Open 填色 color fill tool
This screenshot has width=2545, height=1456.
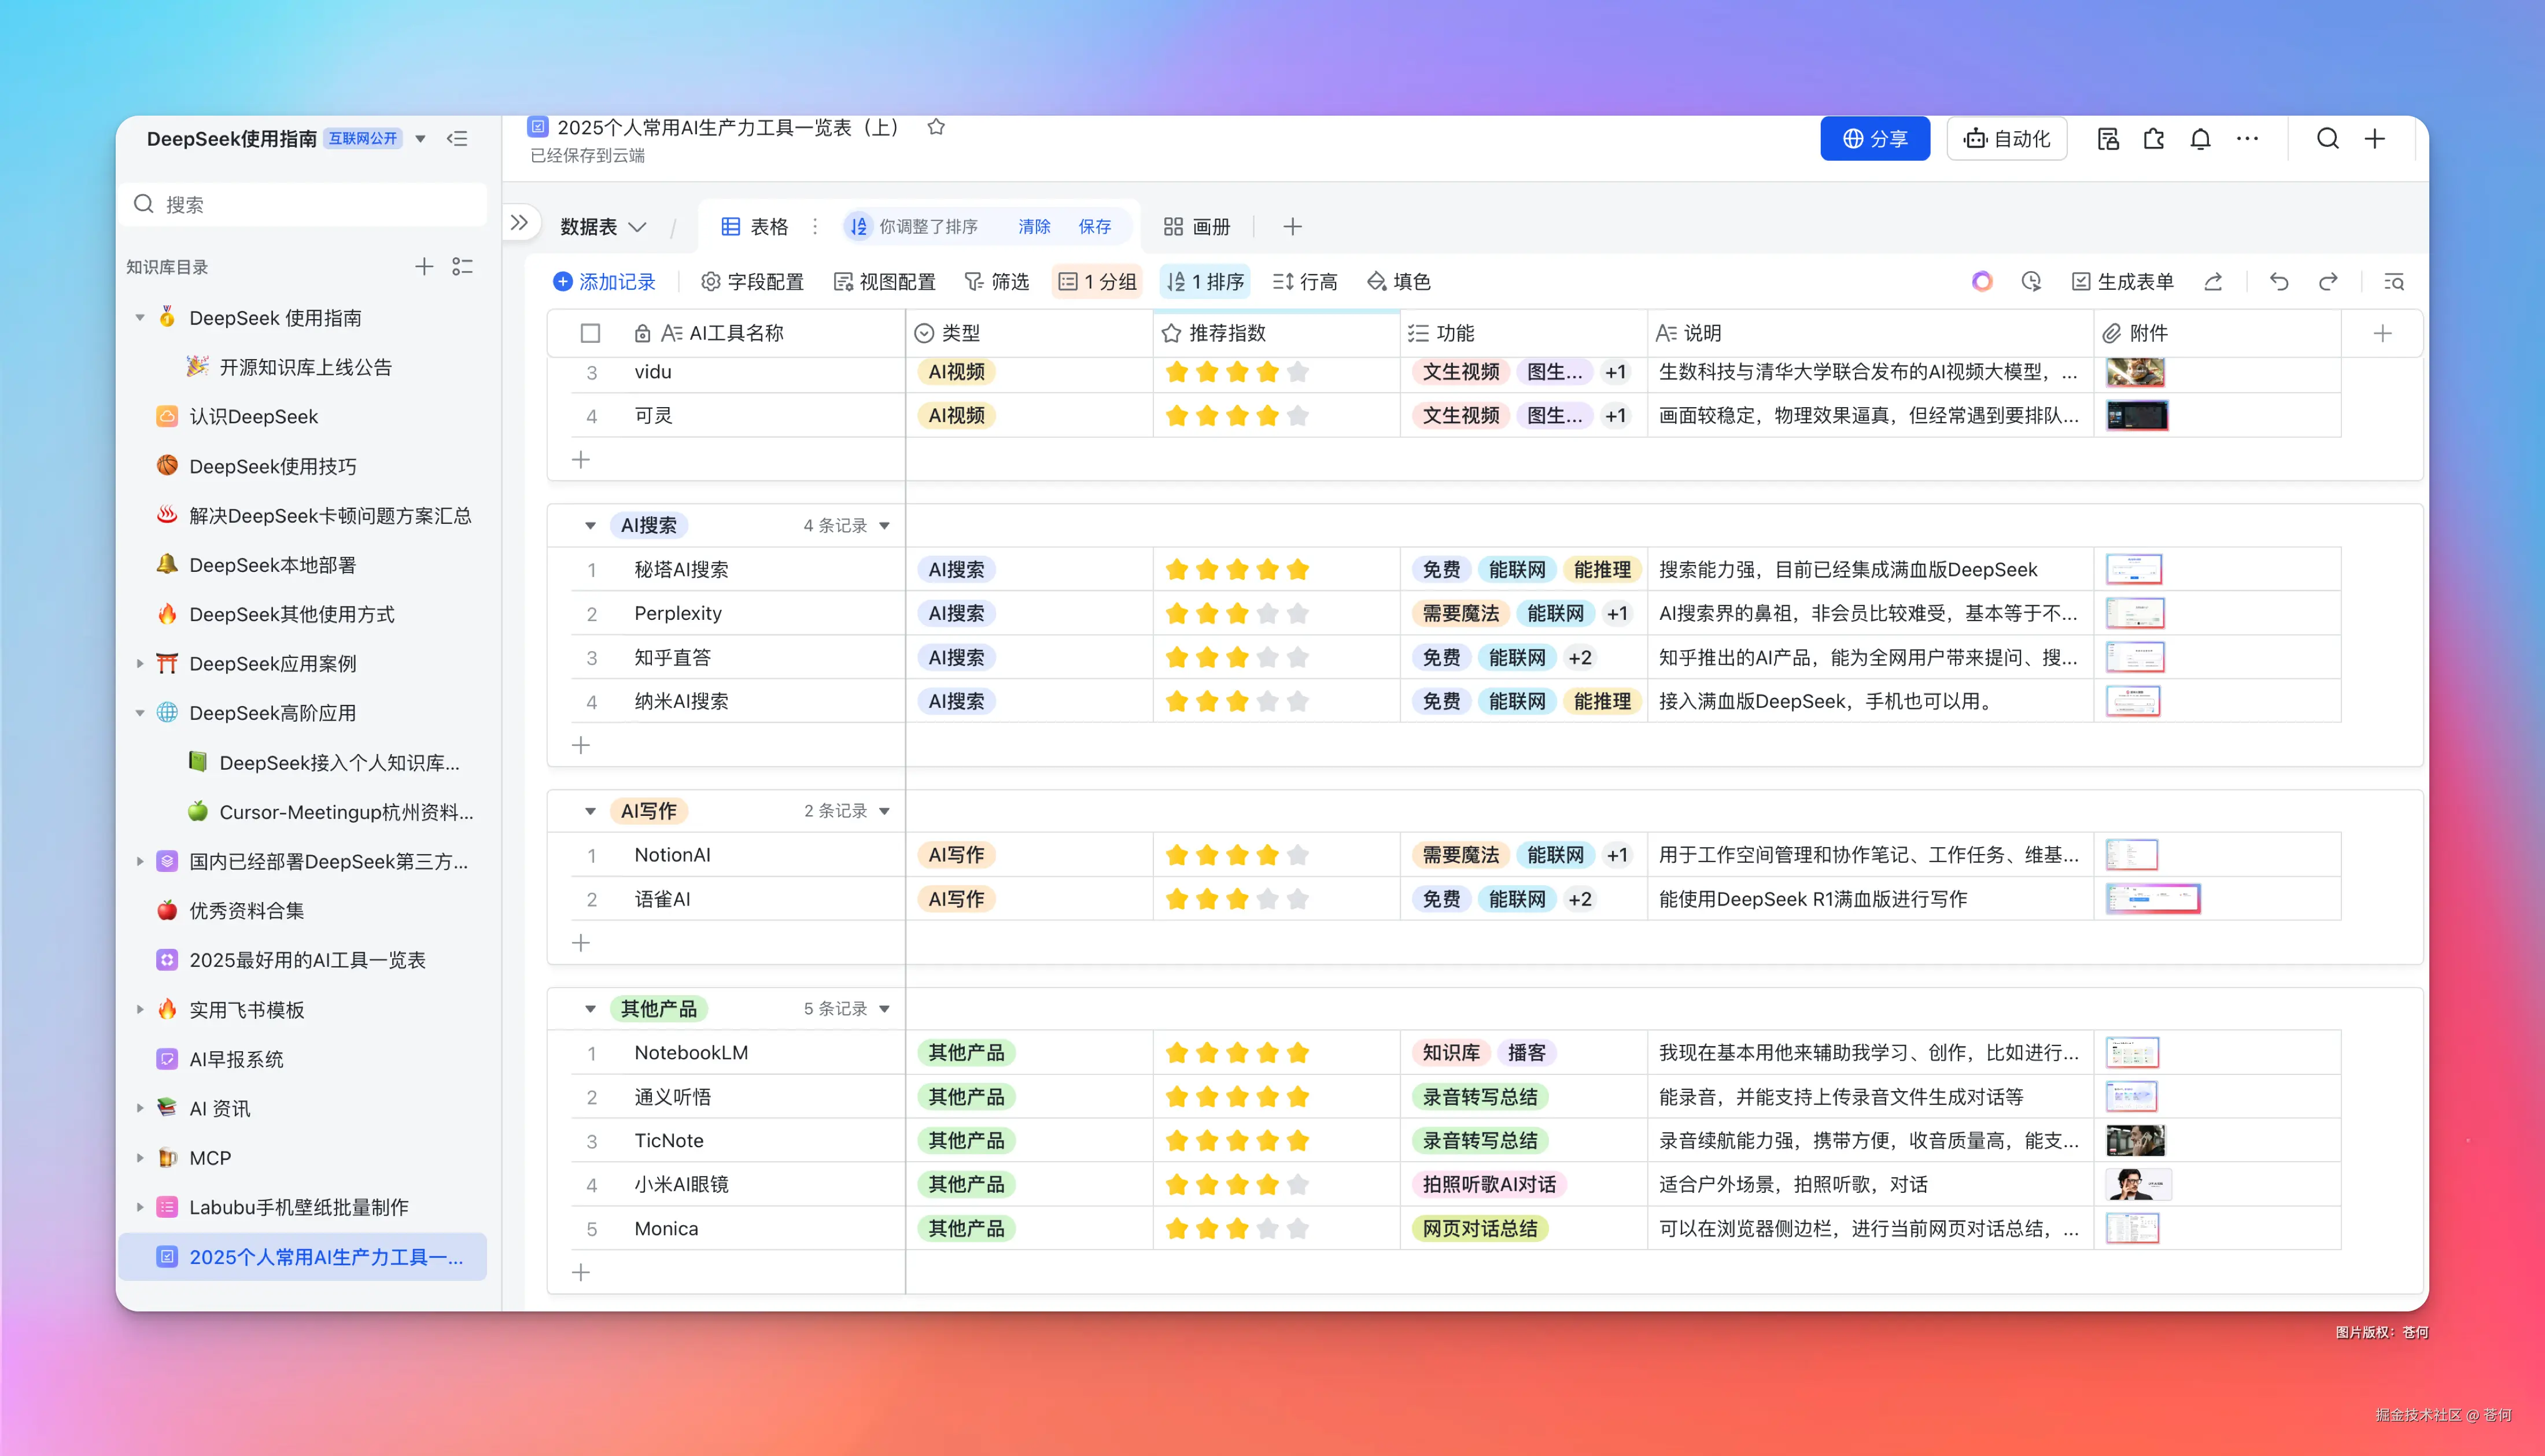[1398, 282]
